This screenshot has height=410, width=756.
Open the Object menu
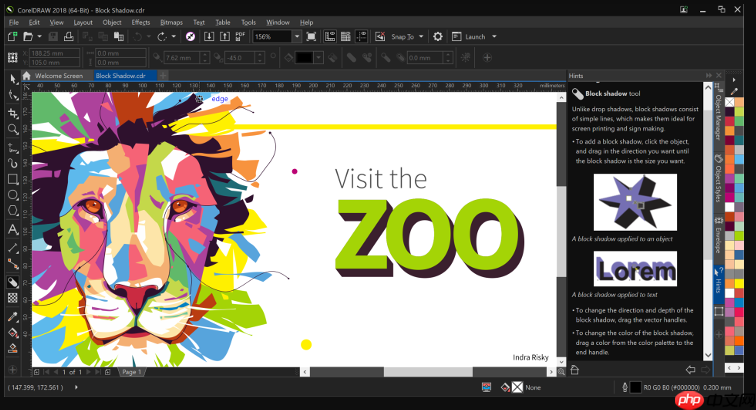point(112,22)
